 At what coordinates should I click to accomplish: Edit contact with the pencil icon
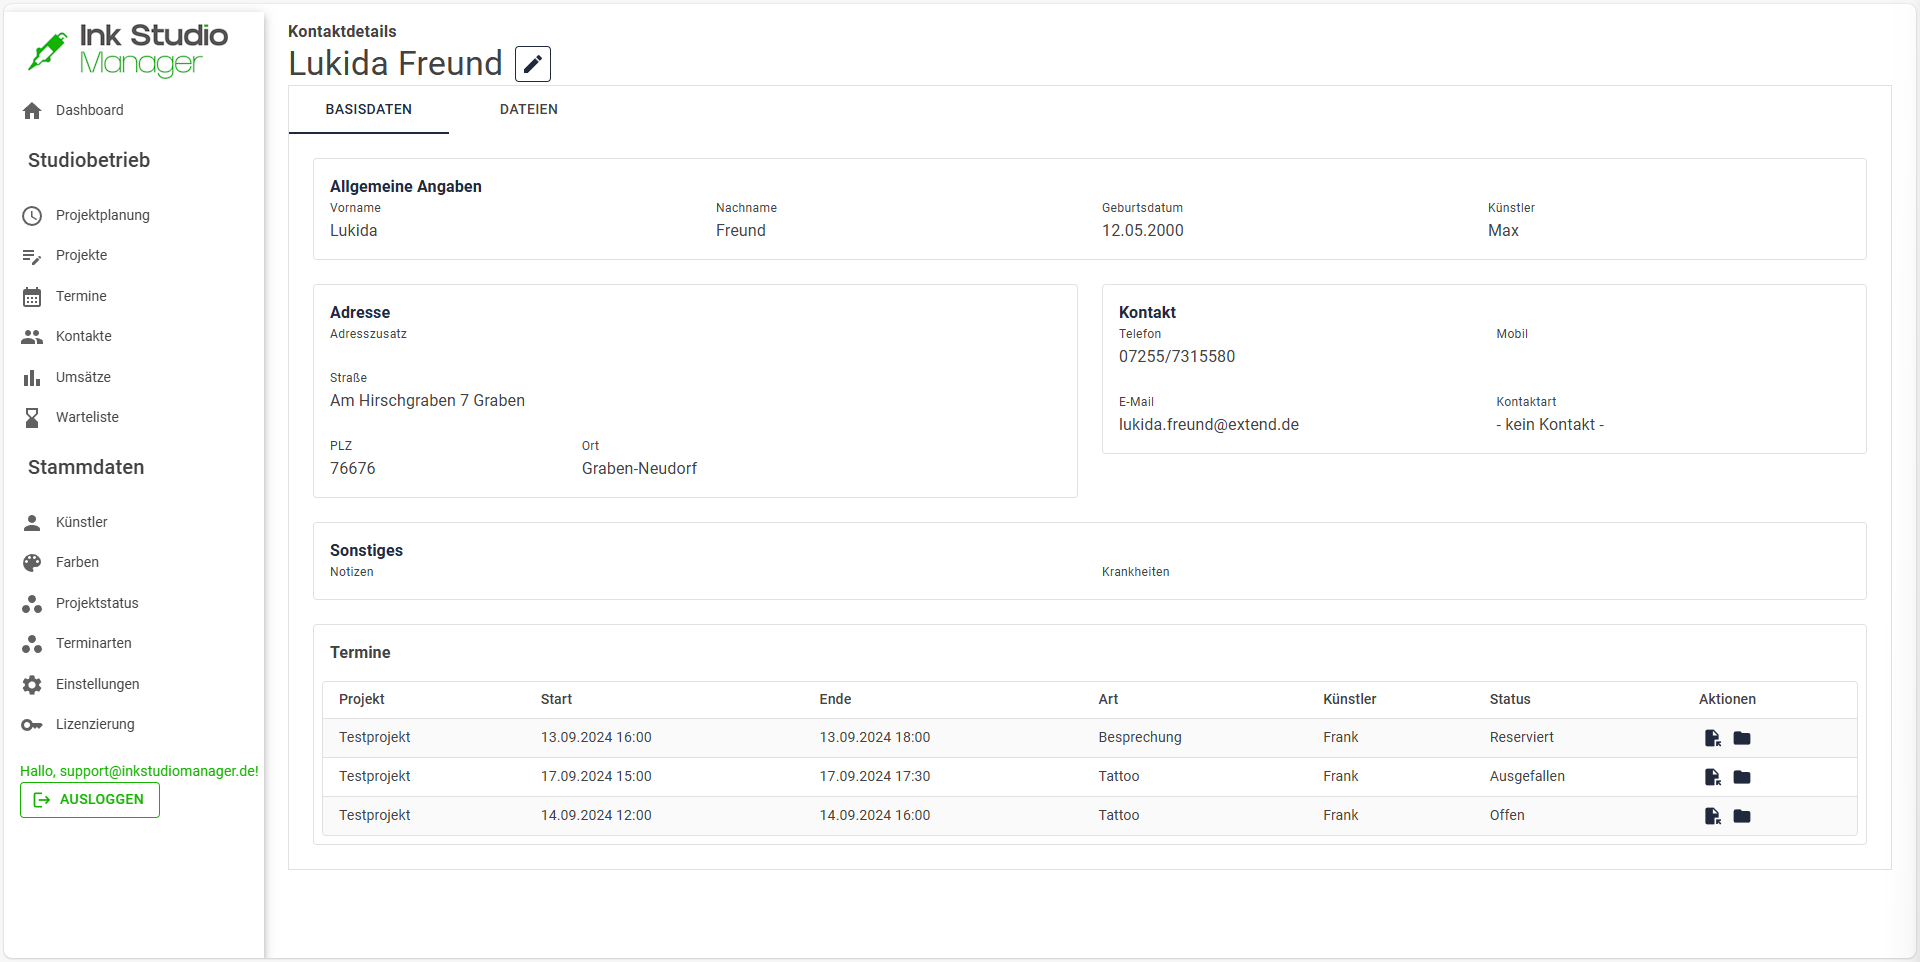(533, 64)
